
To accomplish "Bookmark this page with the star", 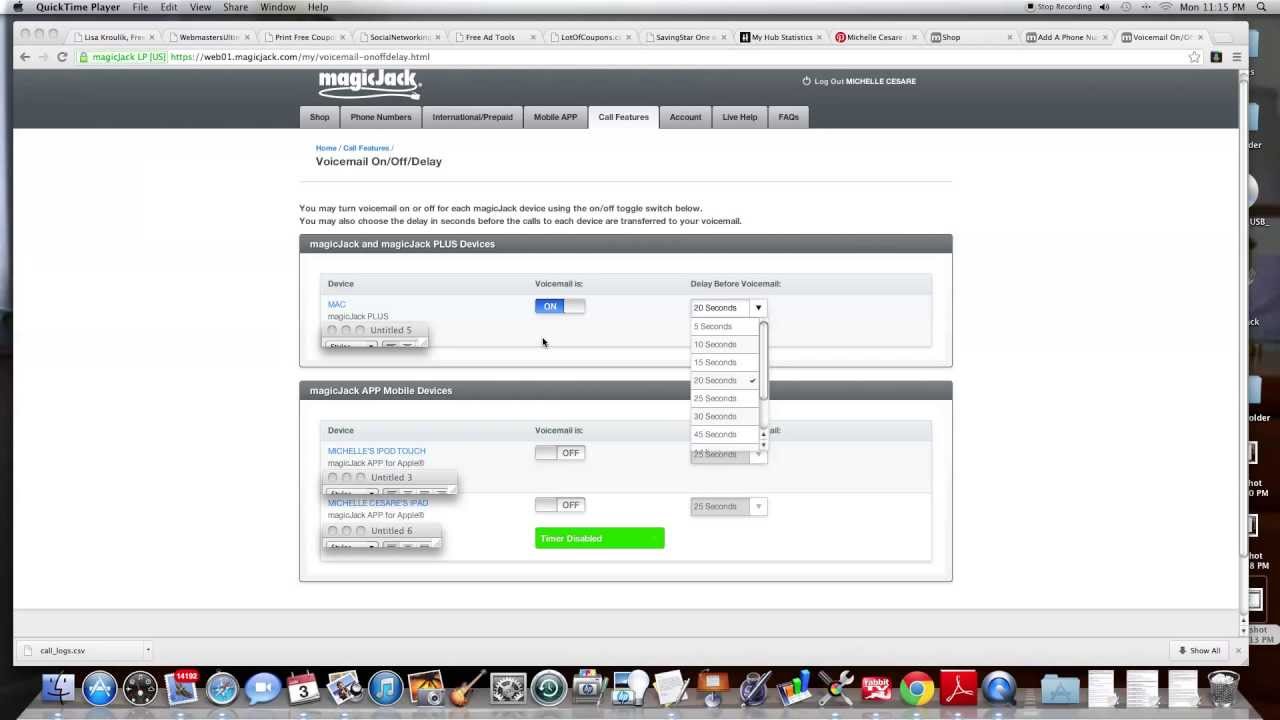I will pos(1194,57).
